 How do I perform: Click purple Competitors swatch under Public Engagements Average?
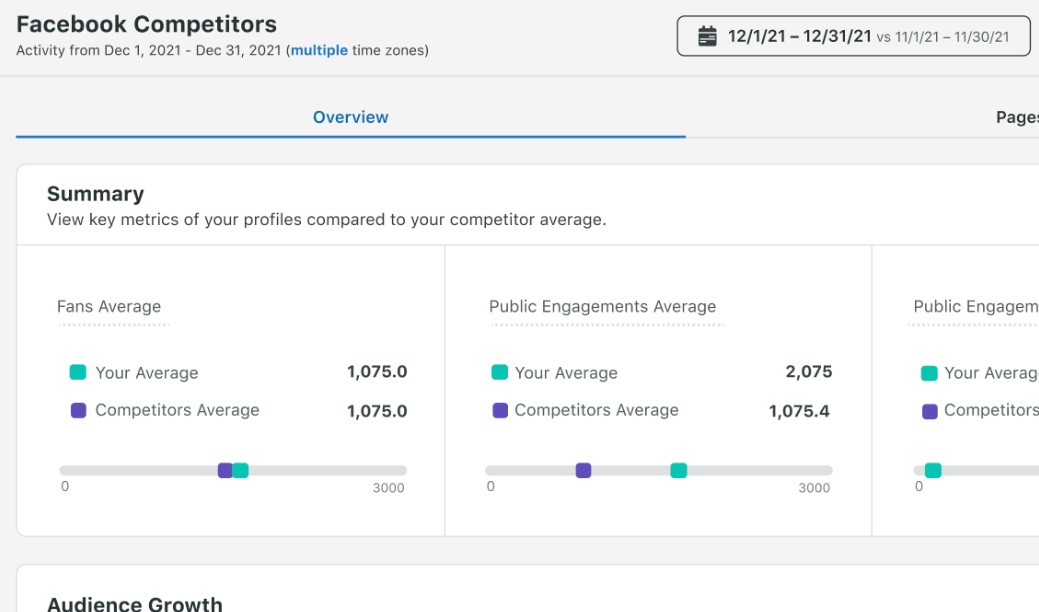tap(500, 410)
